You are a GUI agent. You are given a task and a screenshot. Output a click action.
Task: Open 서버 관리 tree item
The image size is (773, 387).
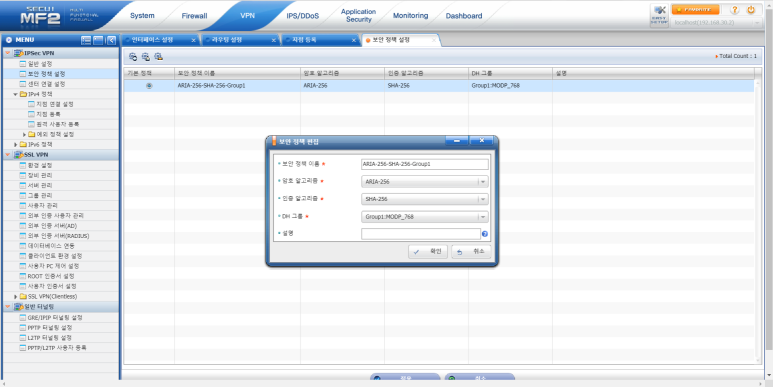tap(39, 185)
